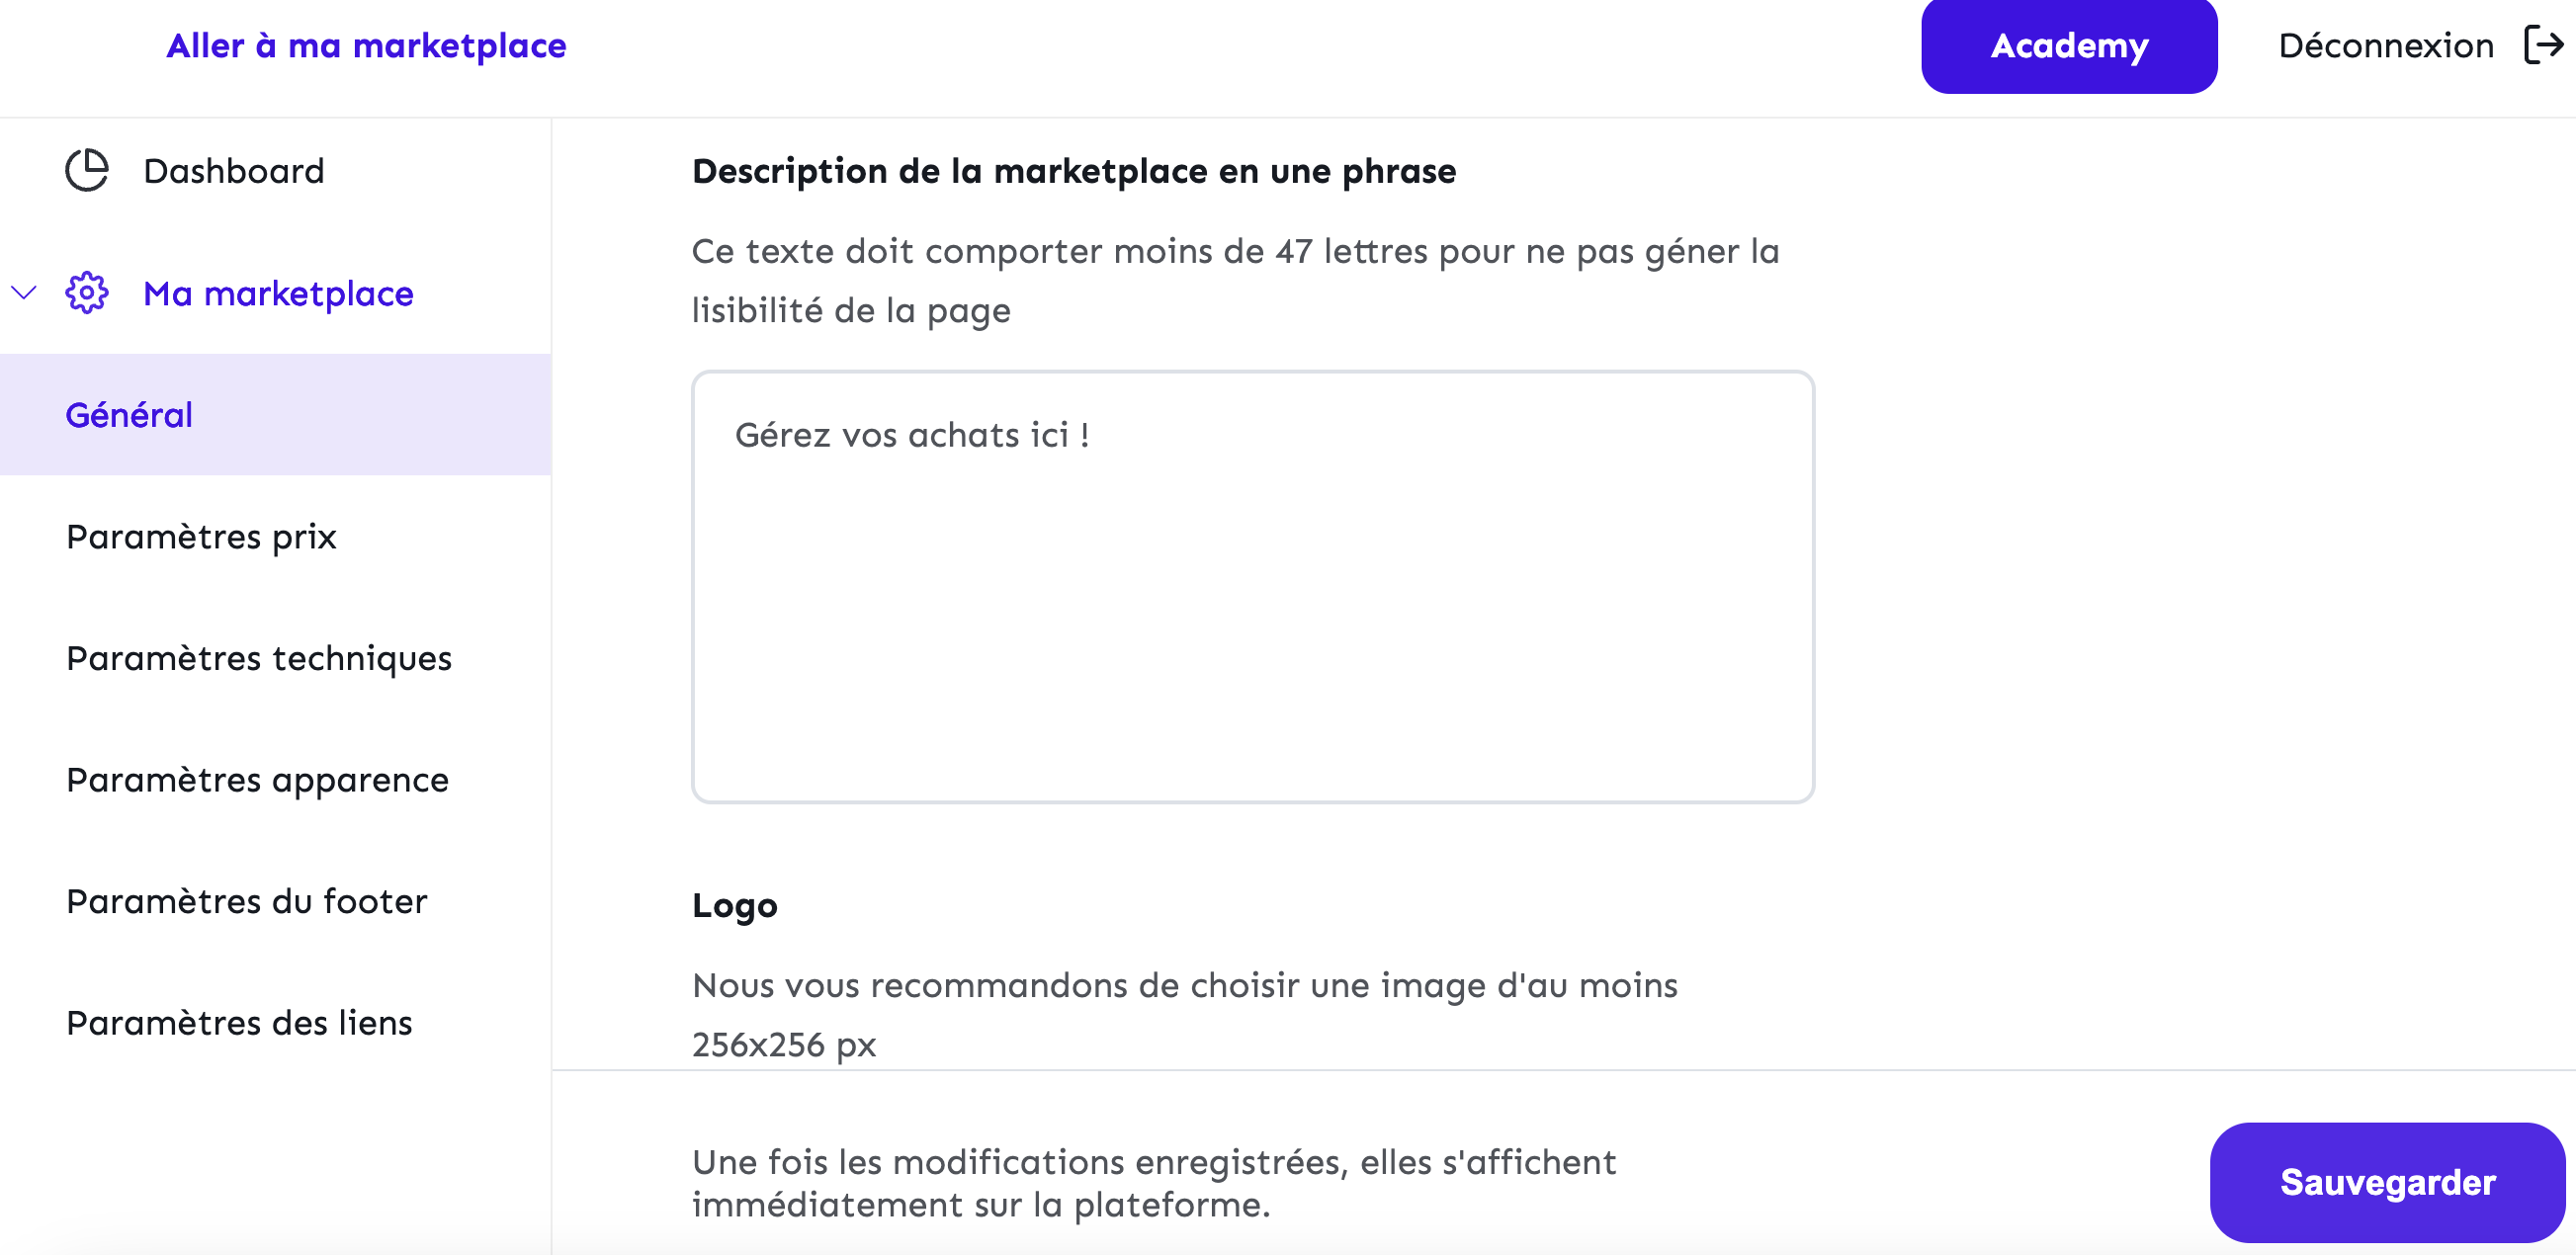Viewport: 2576px width, 1255px height.
Task: Collapse the Ma marketplace section chevron
Action: 24,293
